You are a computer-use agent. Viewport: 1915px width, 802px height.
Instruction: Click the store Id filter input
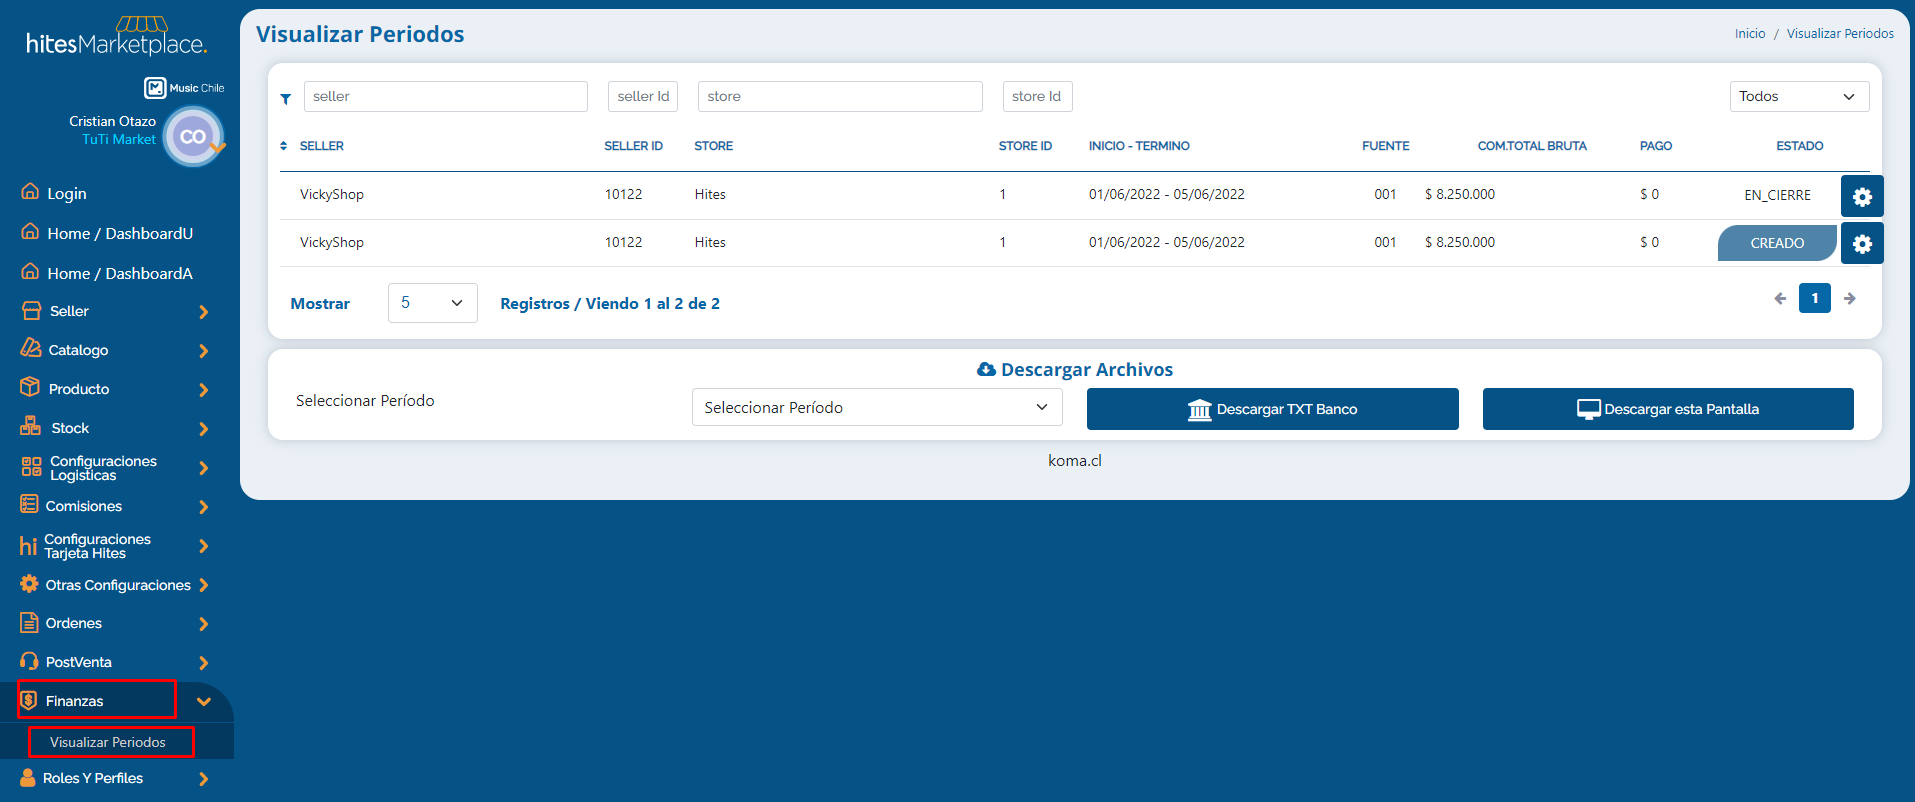coord(1037,96)
